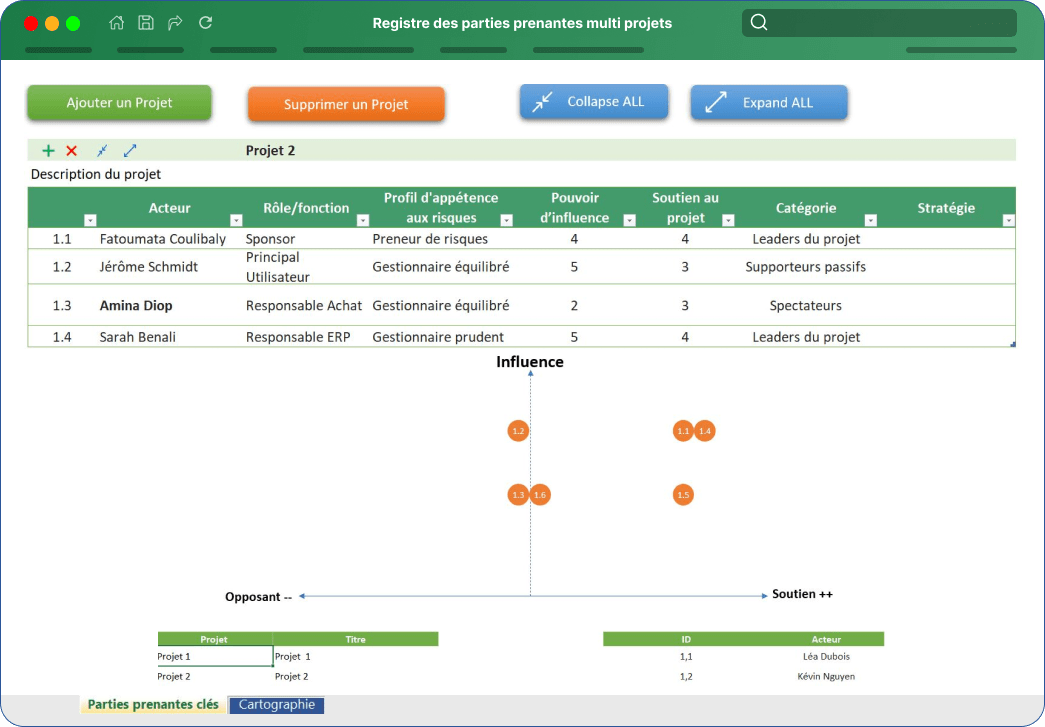Select the orange 1.5 bubble on the chart
This screenshot has width=1045, height=727.
[683, 495]
